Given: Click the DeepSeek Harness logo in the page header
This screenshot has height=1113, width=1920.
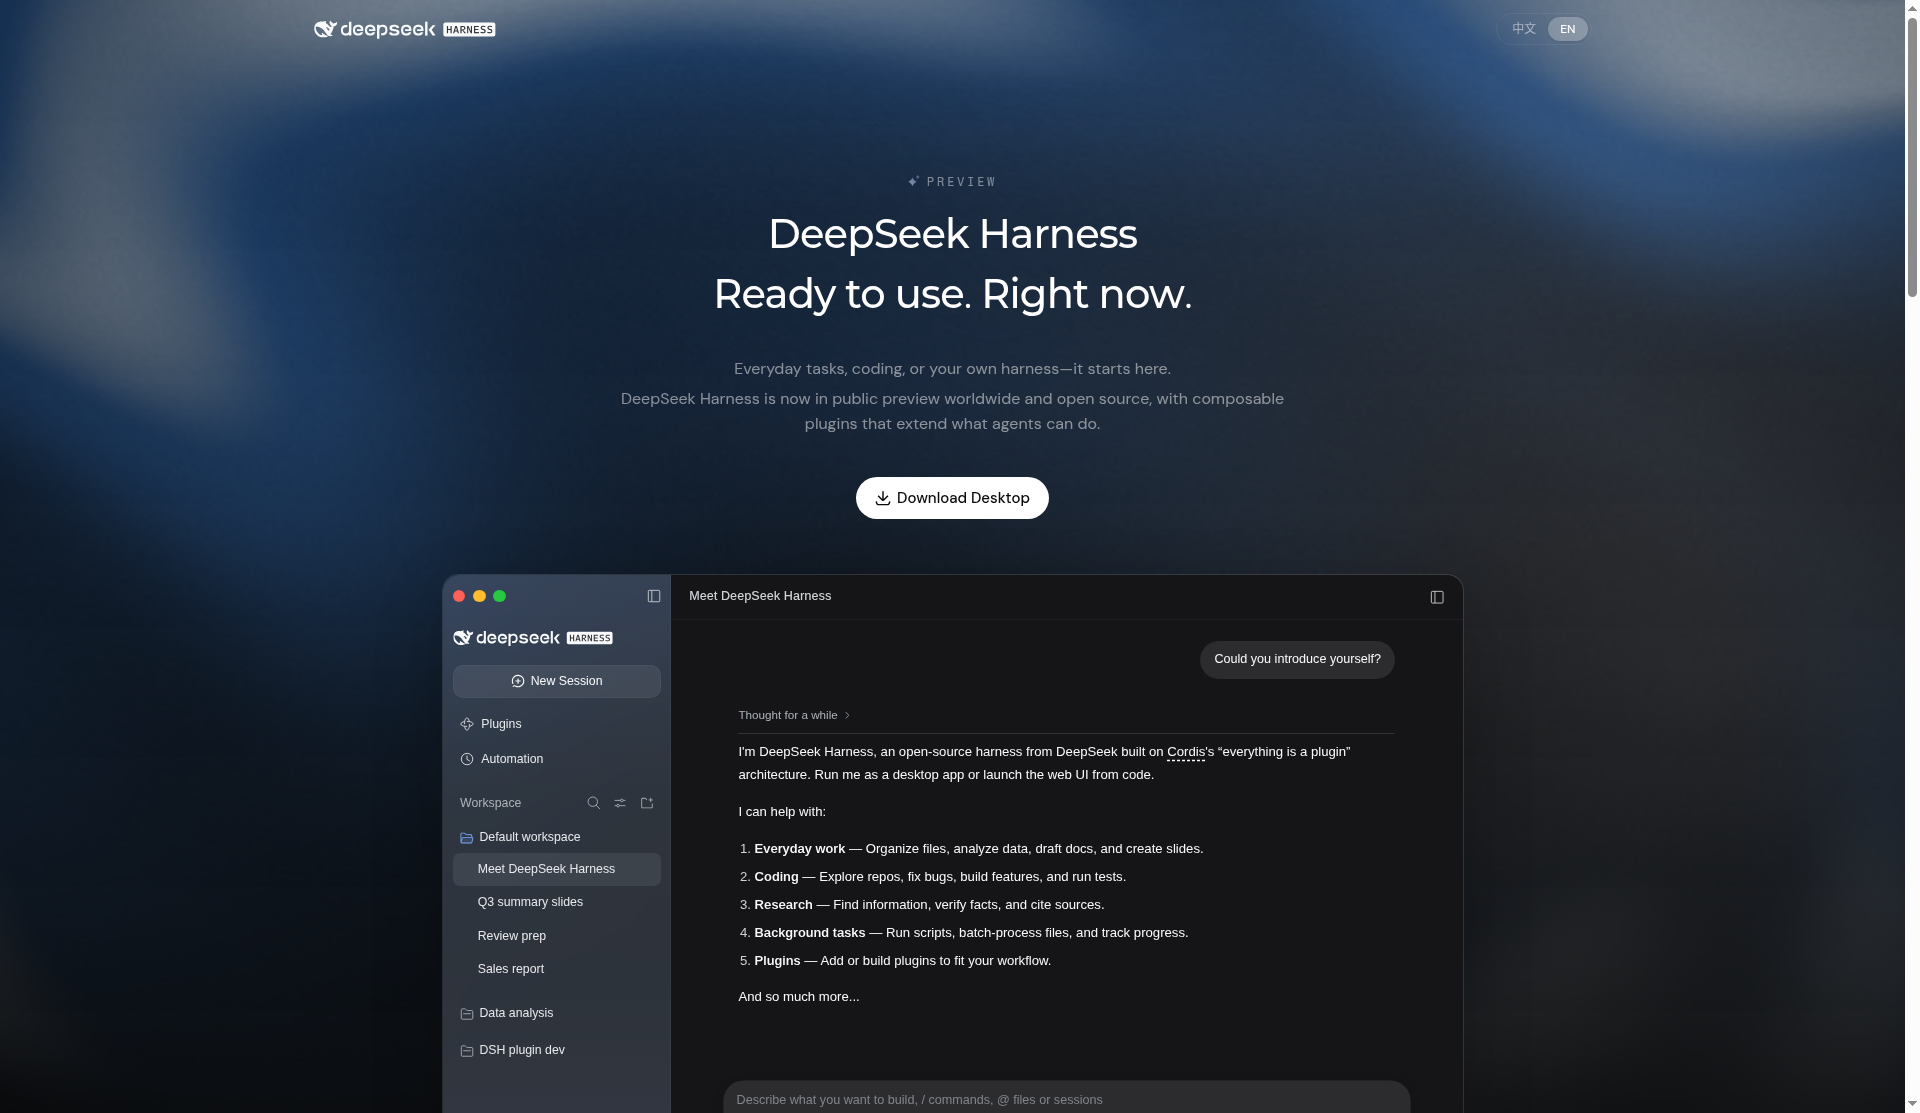Looking at the screenshot, I should (404, 29).
